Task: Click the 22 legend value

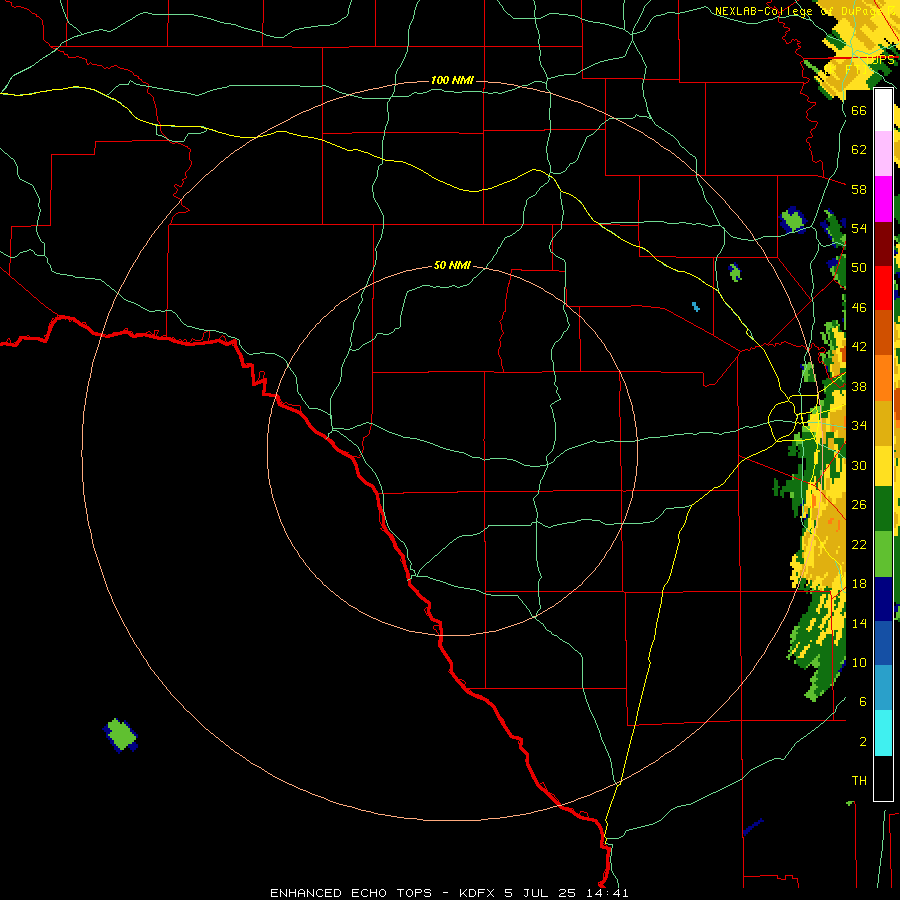Action: (859, 544)
